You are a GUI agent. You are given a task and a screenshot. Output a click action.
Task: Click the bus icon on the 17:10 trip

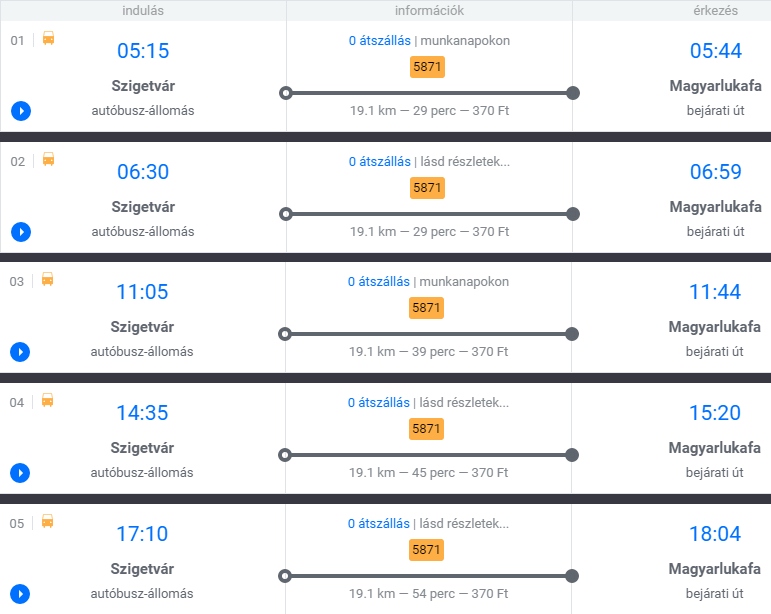tap(48, 521)
